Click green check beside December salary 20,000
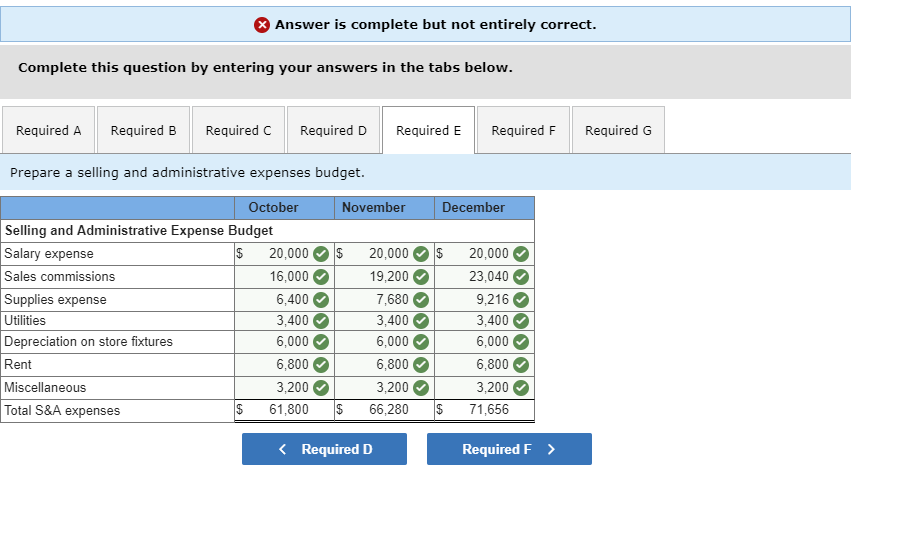904x538 pixels. pos(521,254)
